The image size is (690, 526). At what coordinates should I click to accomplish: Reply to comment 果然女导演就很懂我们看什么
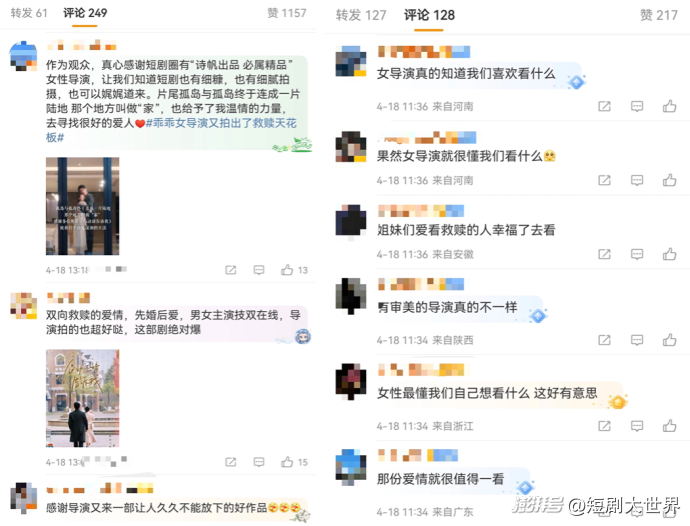pyautogui.click(x=637, y=180)
